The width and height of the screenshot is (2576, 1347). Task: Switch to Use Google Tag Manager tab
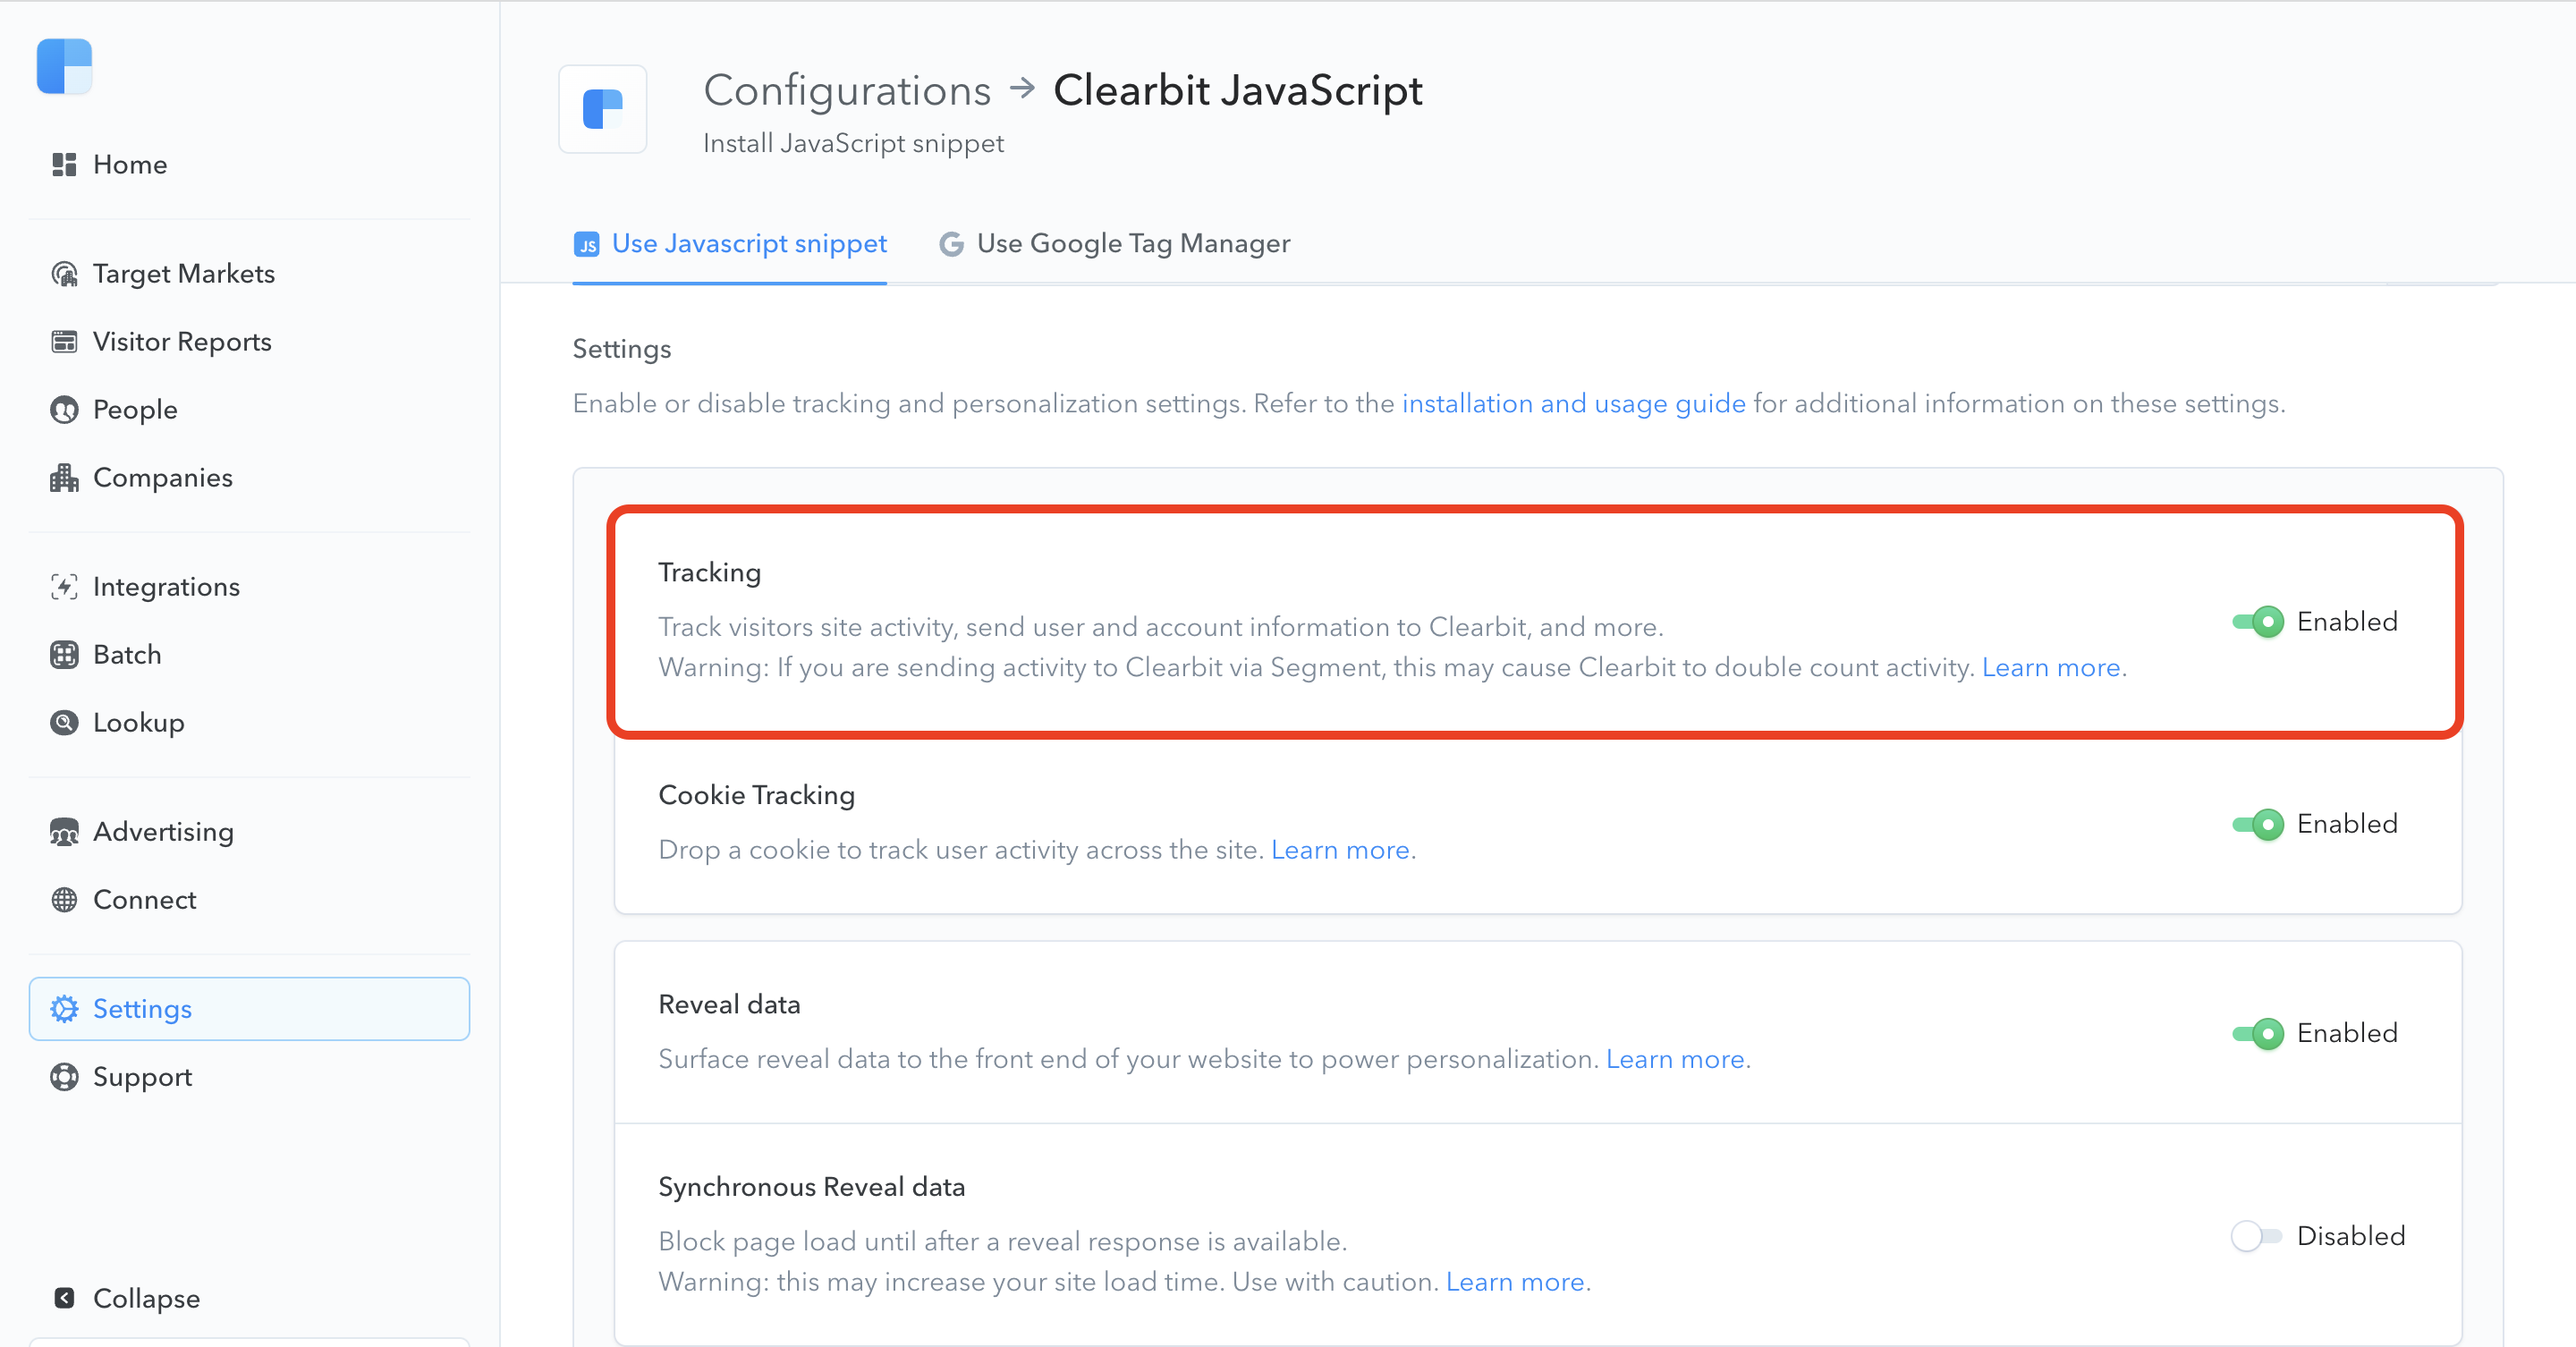[1115, 244]
